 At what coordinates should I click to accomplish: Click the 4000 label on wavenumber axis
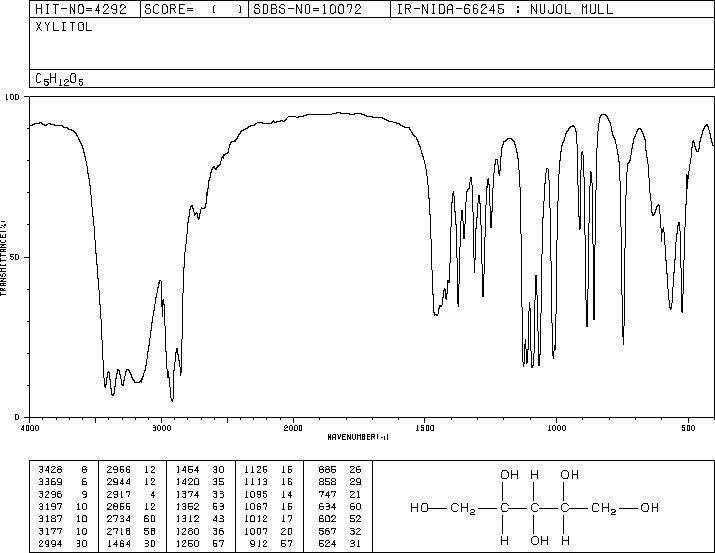coord(30,428)
